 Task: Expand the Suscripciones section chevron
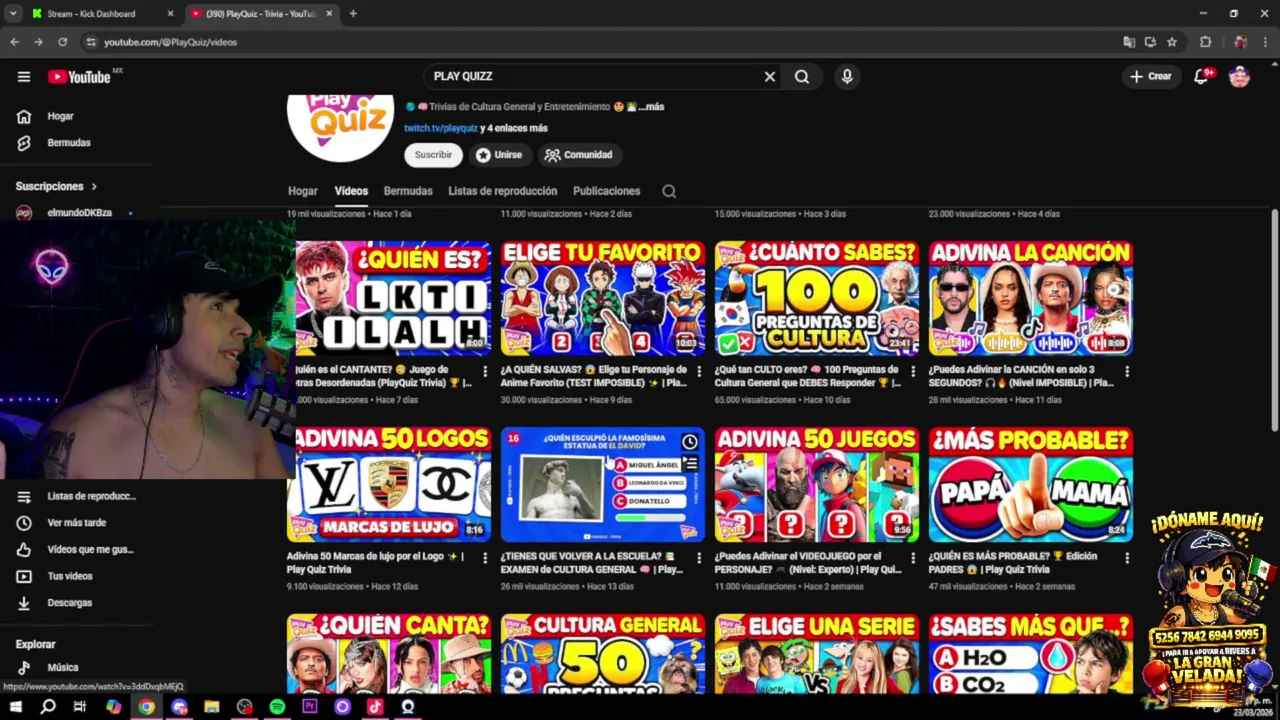(95, 186)
